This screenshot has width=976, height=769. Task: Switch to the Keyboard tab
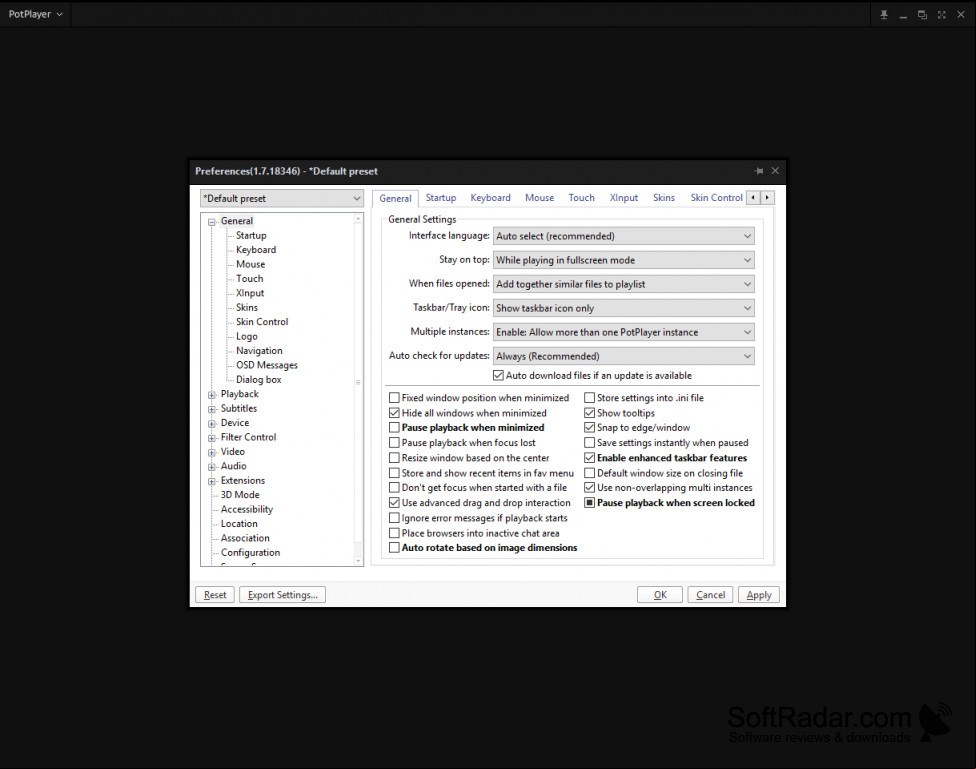pos(490,198)
